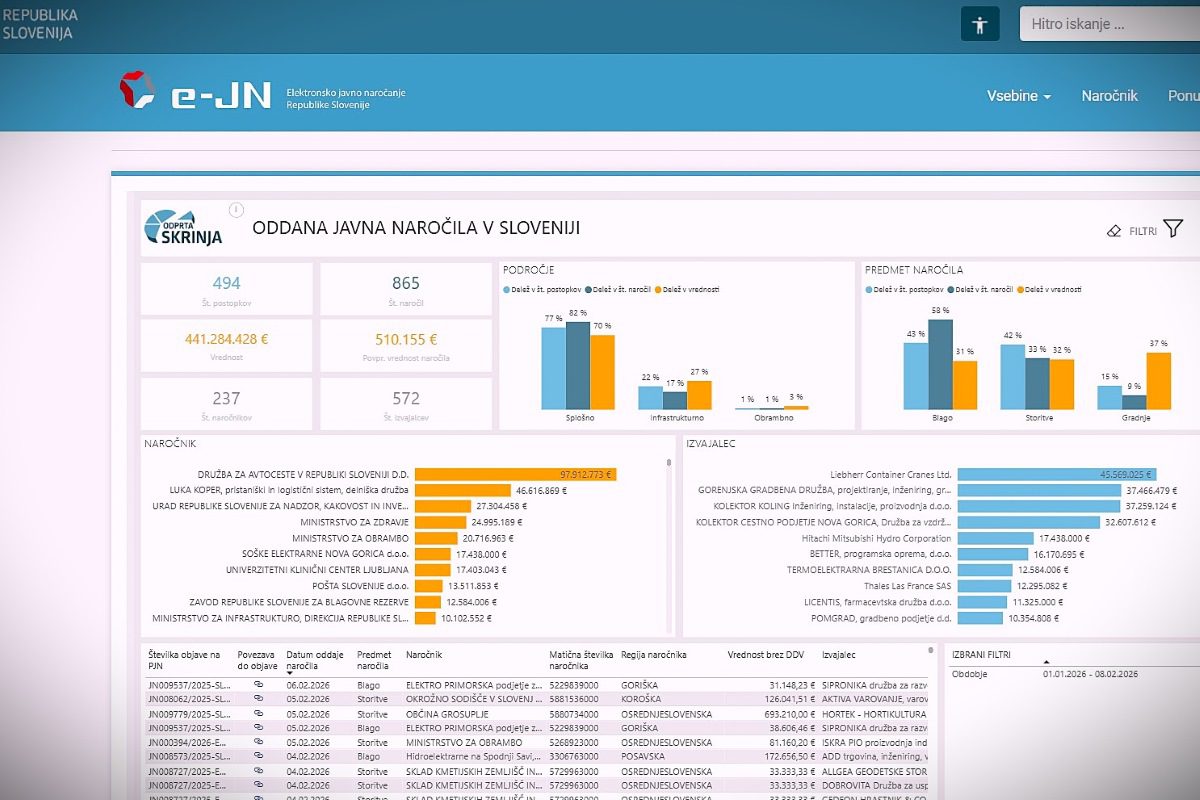Toggle 'Delež v vrednosti' legend in Področje chart

coord(687,289)
